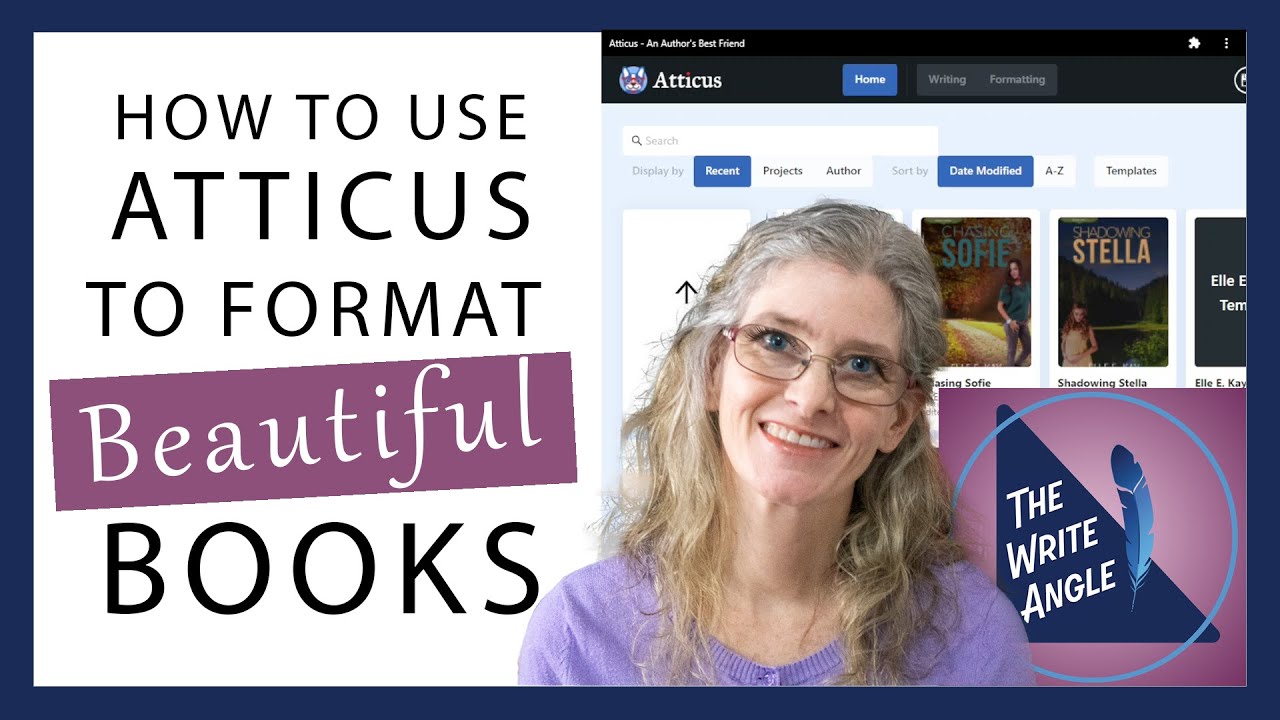Display books by Author
Image resolution: width=1280 pixels, height=720 pixels.
coord(843,171)
